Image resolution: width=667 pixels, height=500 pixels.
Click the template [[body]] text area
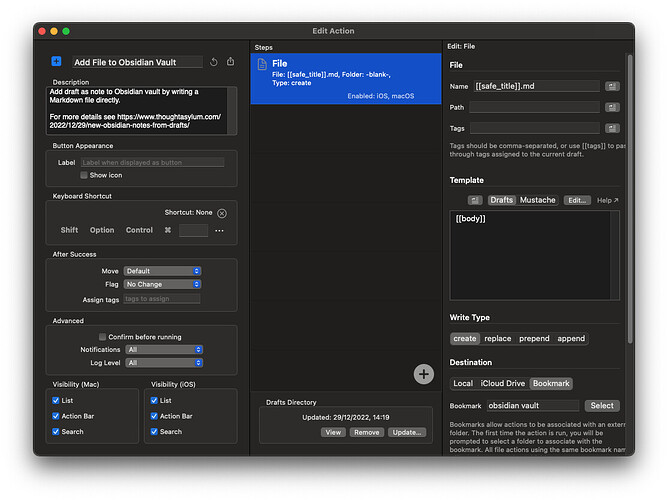530,255
